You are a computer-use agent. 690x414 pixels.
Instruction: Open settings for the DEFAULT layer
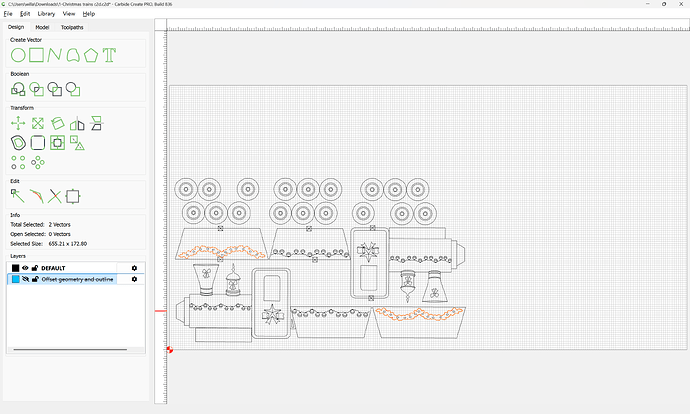tap(134, 268)
